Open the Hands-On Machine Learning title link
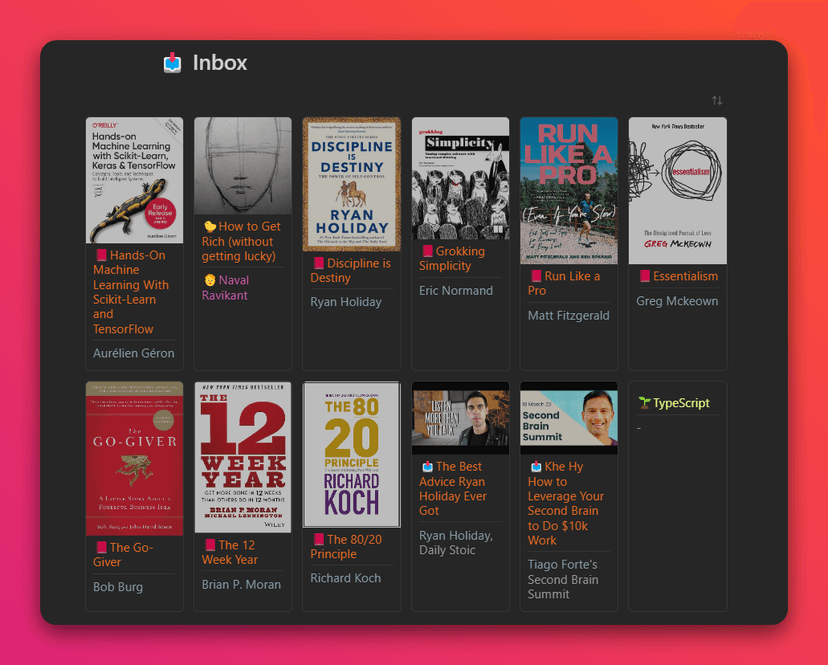Screen dimensions: 828x665 pos(131,292)
